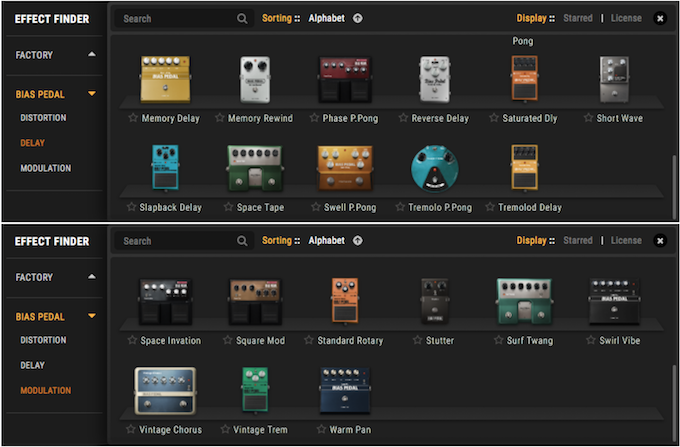Toggle the star for Short Wave
The width and height of the screenshot is (680, 447).
588,118
